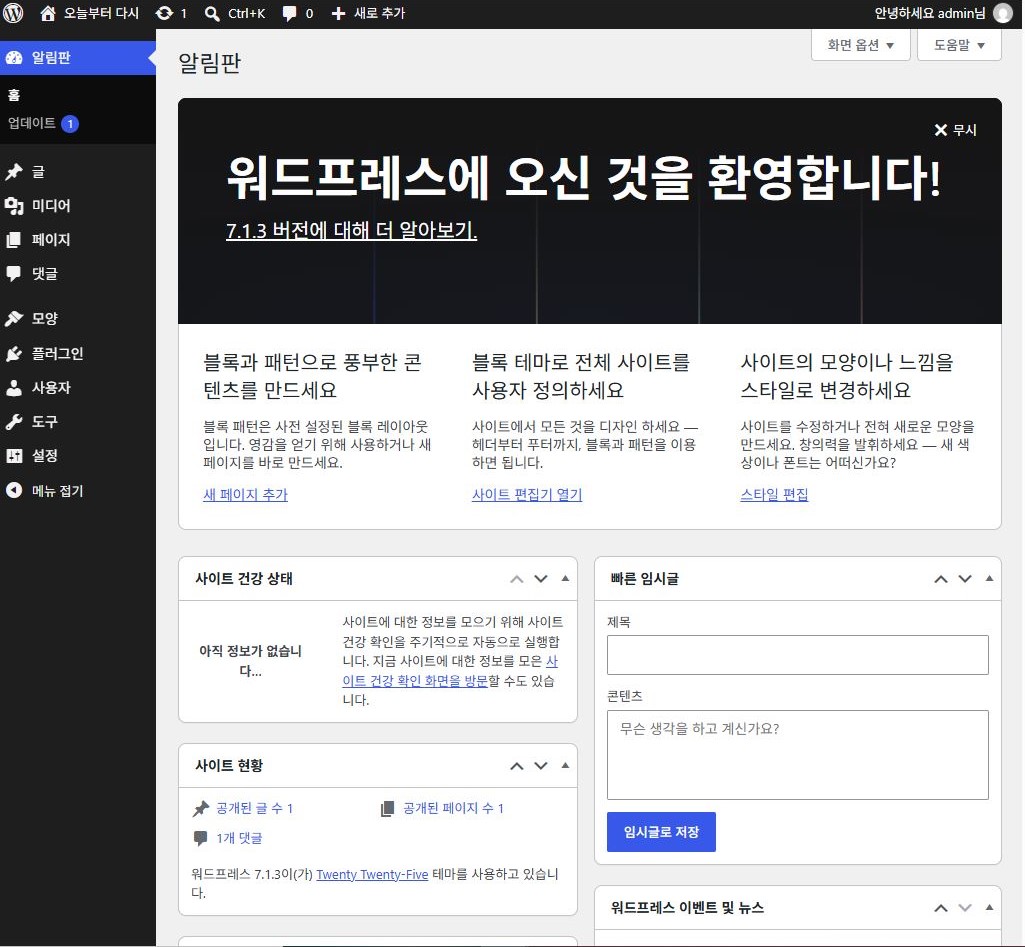Viewport: 1025px width, 947px height.
Task: Open 미디어 media menu
Action: pos(78,206)
